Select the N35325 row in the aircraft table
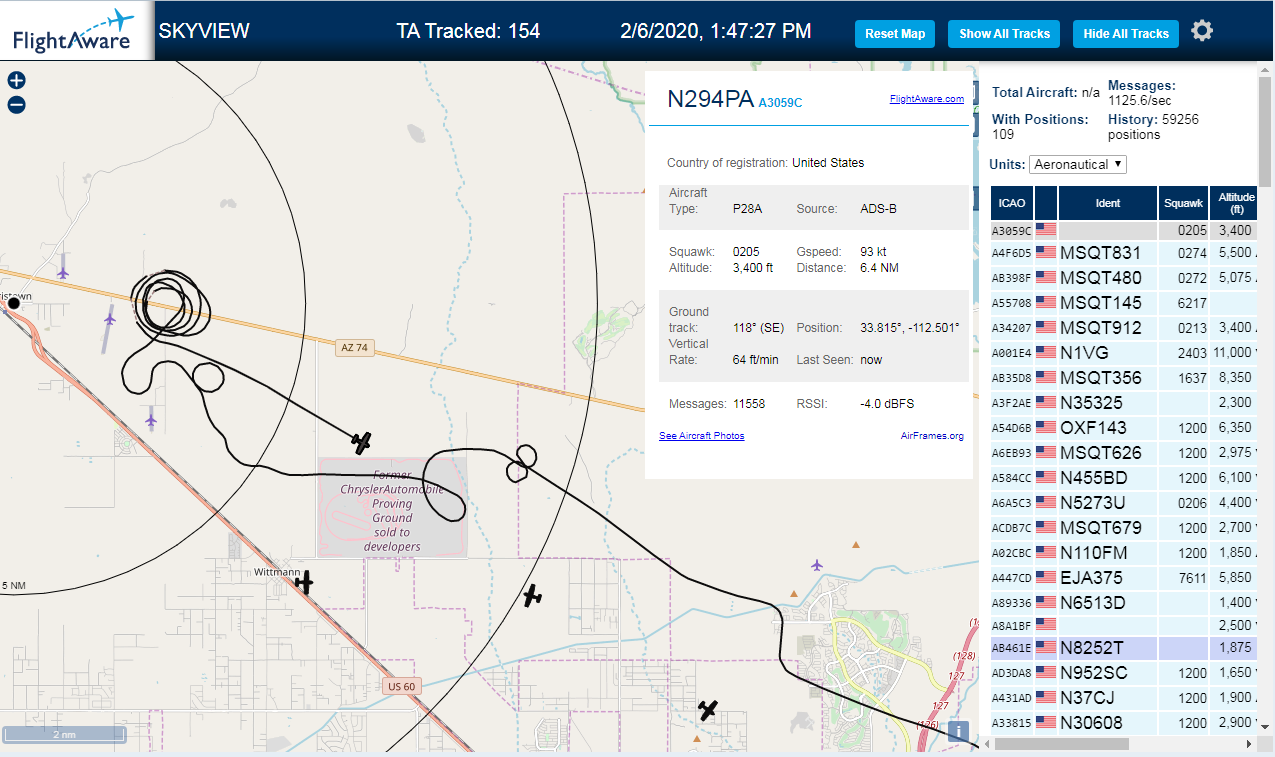Viewport: 1275px width, 757px height. coord(1123,403)
